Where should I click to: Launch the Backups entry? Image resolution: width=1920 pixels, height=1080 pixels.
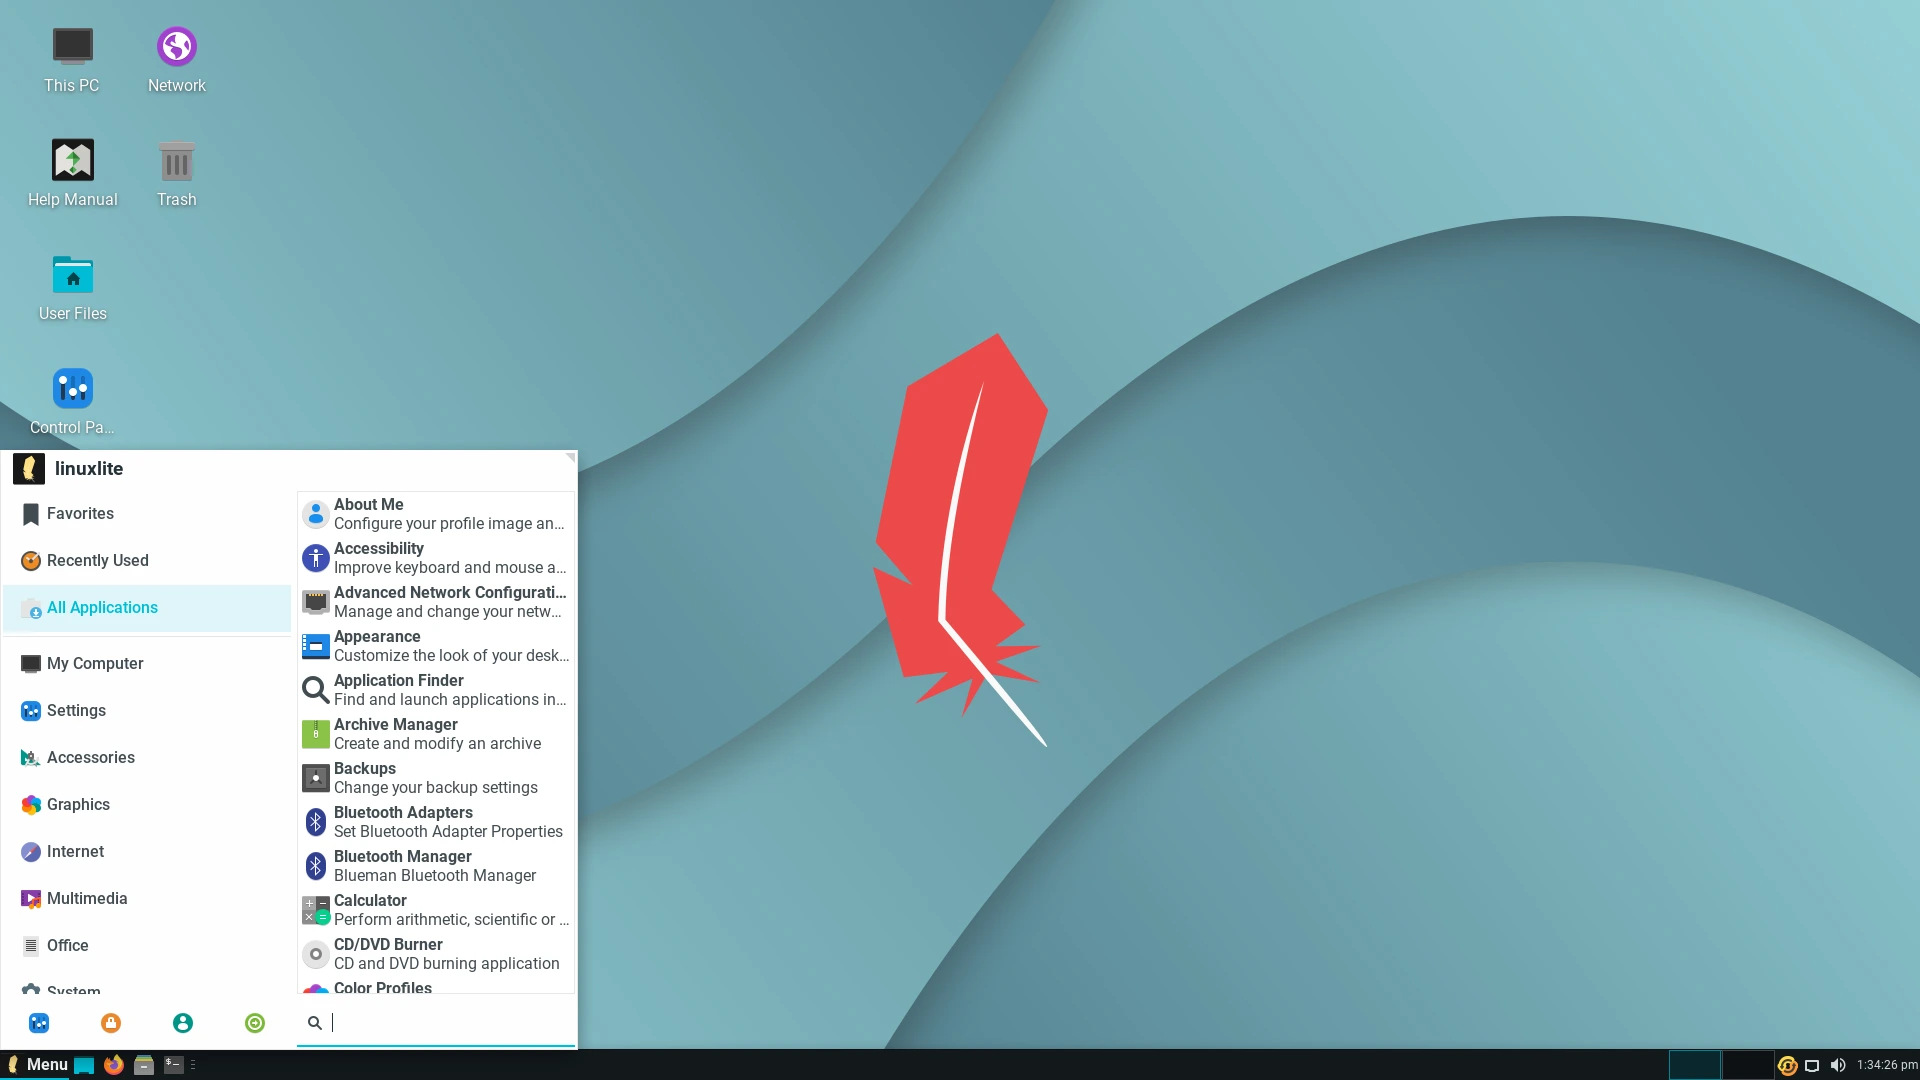(x=436, y=778)
